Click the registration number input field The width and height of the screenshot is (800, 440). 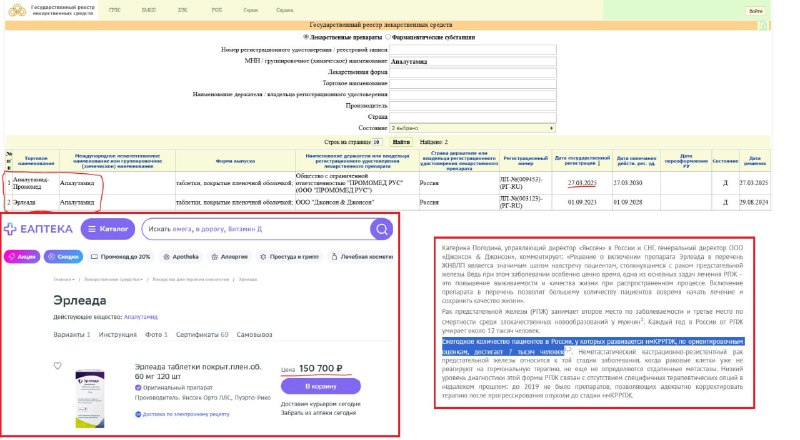click(x=472, y=50)
